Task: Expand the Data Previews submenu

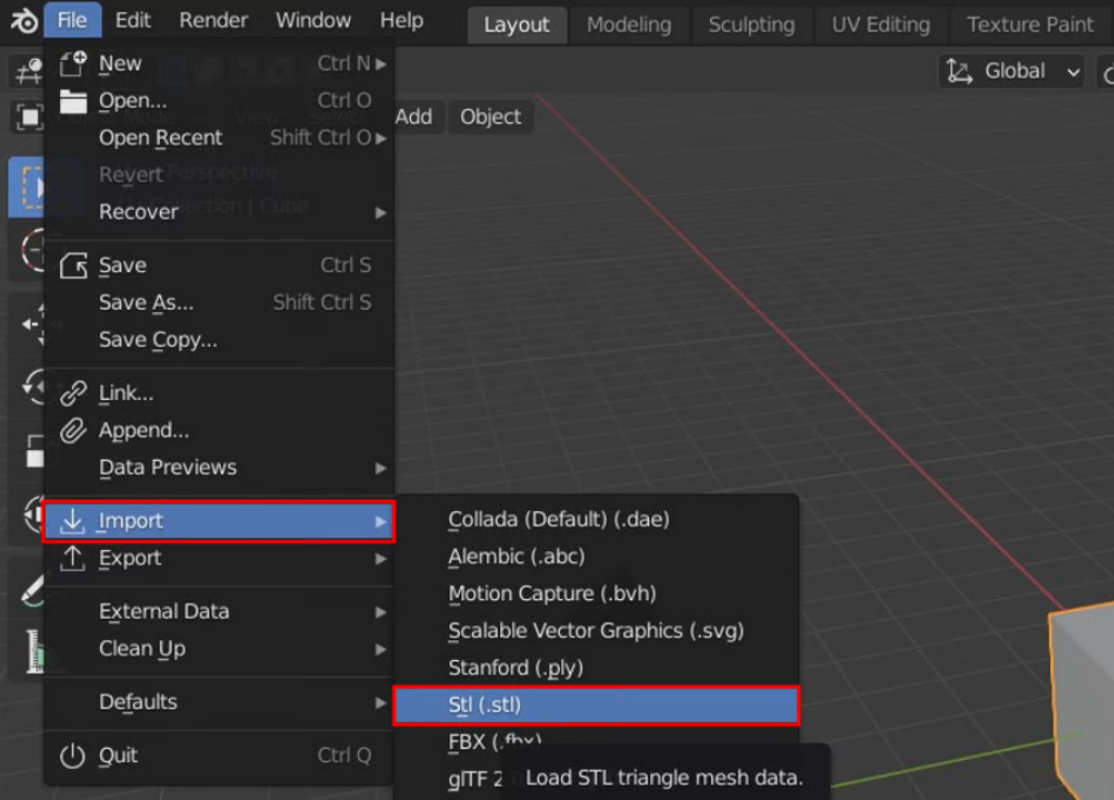Action: coord(220,467)
